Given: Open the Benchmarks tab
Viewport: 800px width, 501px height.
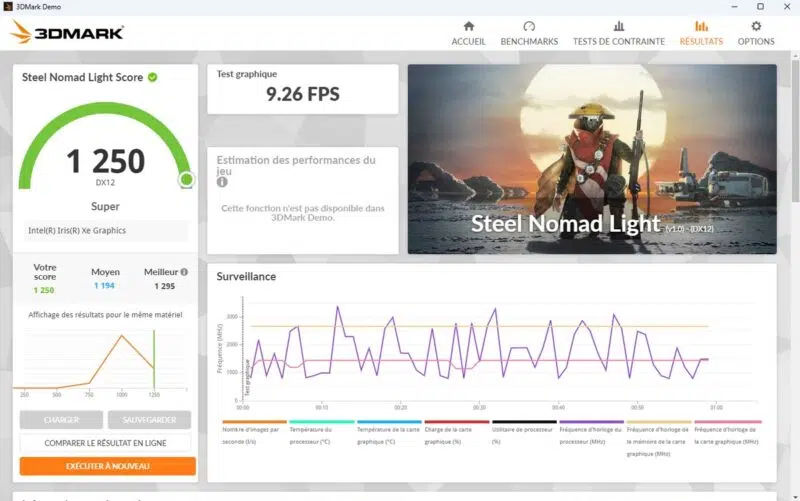Looking at the screenshot, I should click(529, 34).
